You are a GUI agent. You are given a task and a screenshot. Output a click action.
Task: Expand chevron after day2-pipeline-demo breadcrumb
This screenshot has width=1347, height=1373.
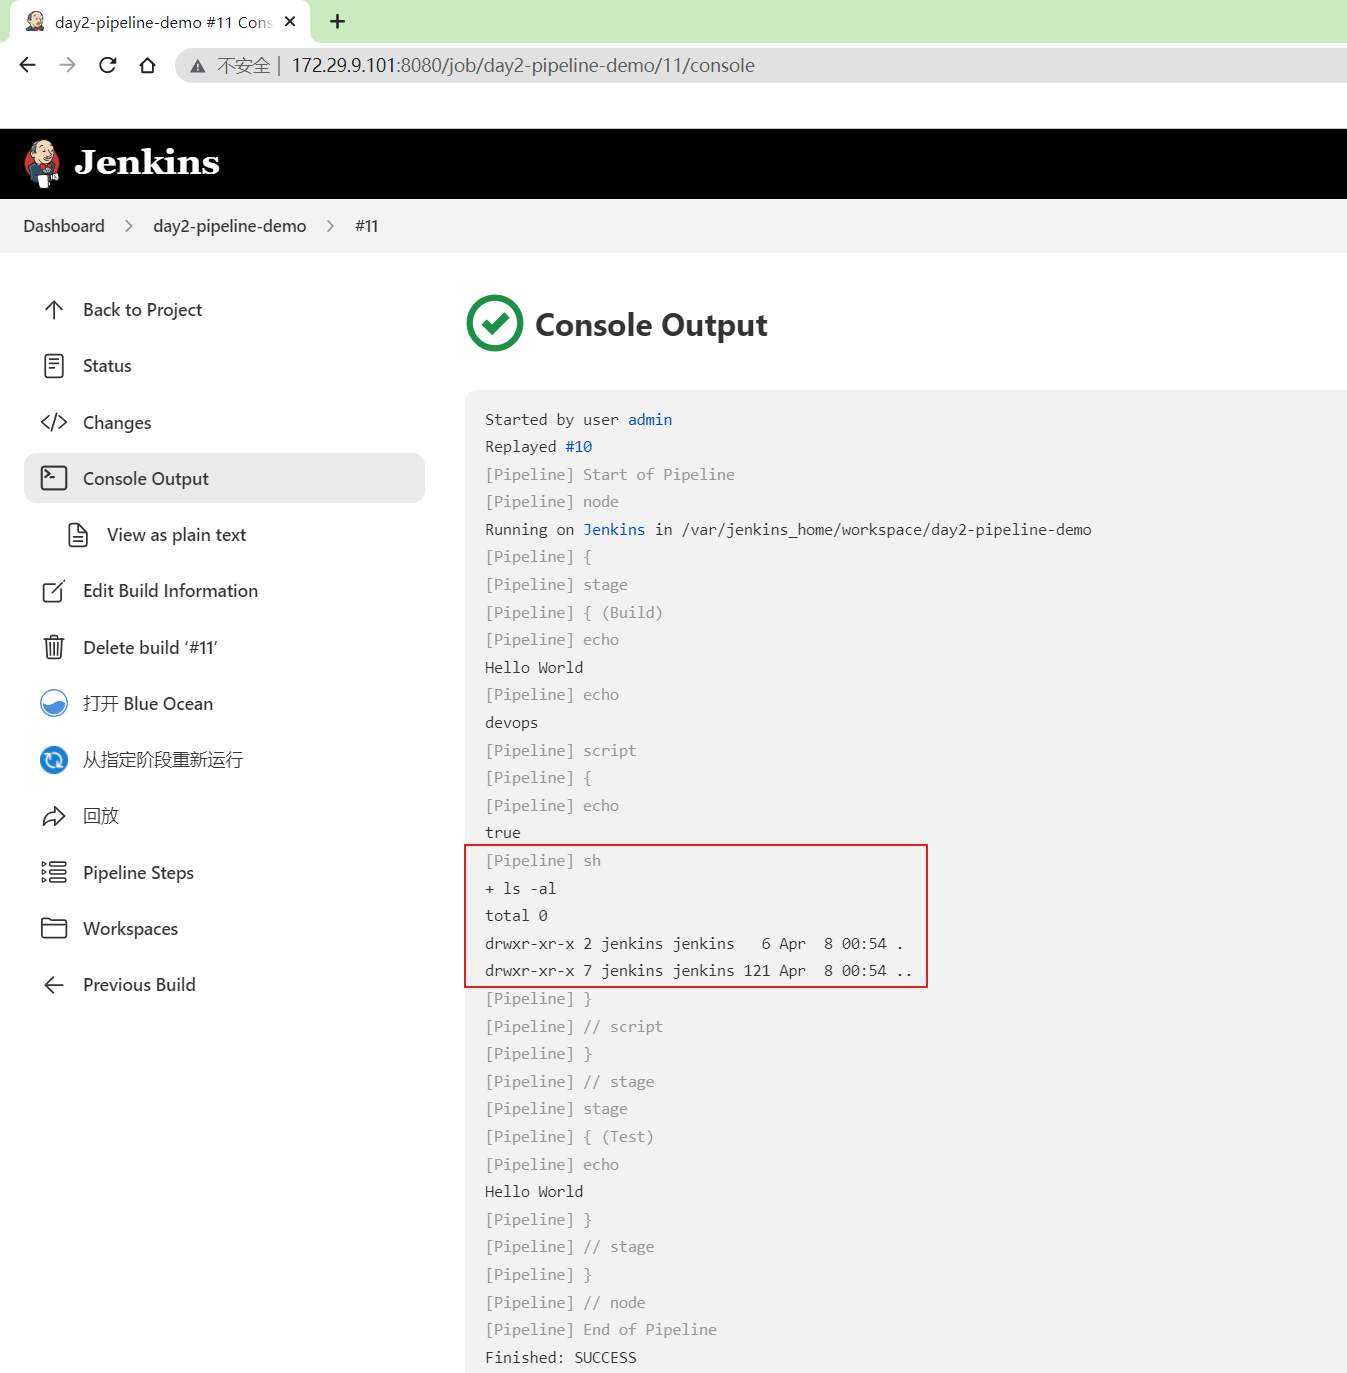[x=331, y=226]
